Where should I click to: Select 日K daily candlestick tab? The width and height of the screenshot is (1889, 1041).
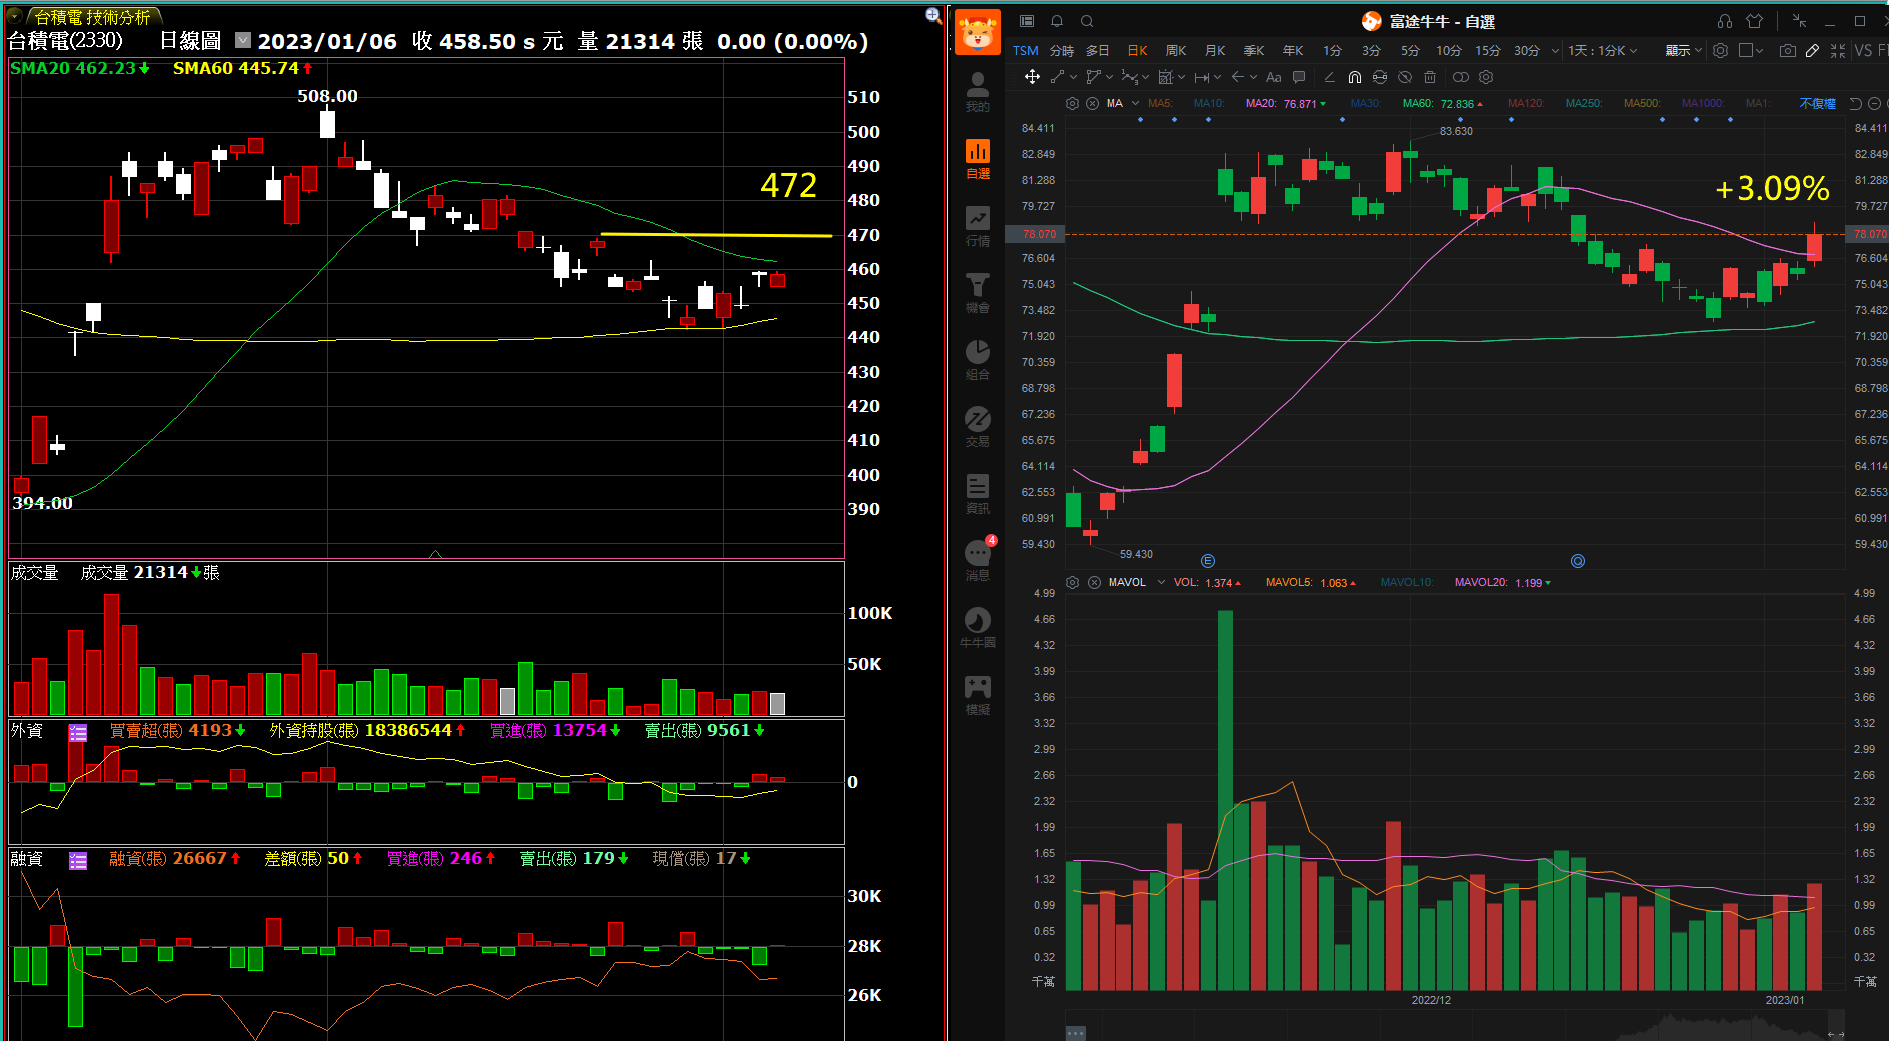click(1137, 50)
